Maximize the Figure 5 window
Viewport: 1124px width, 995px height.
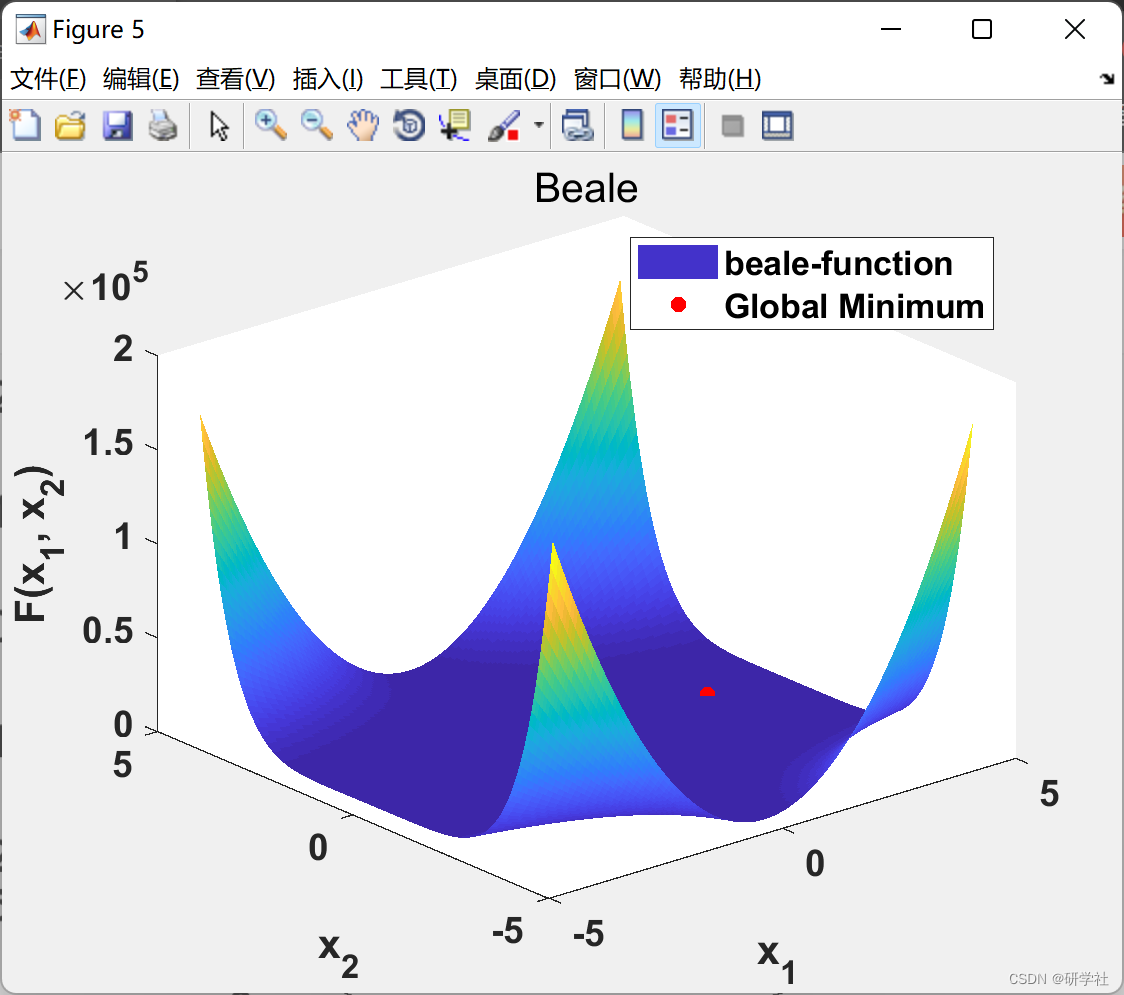coord(981,29)
